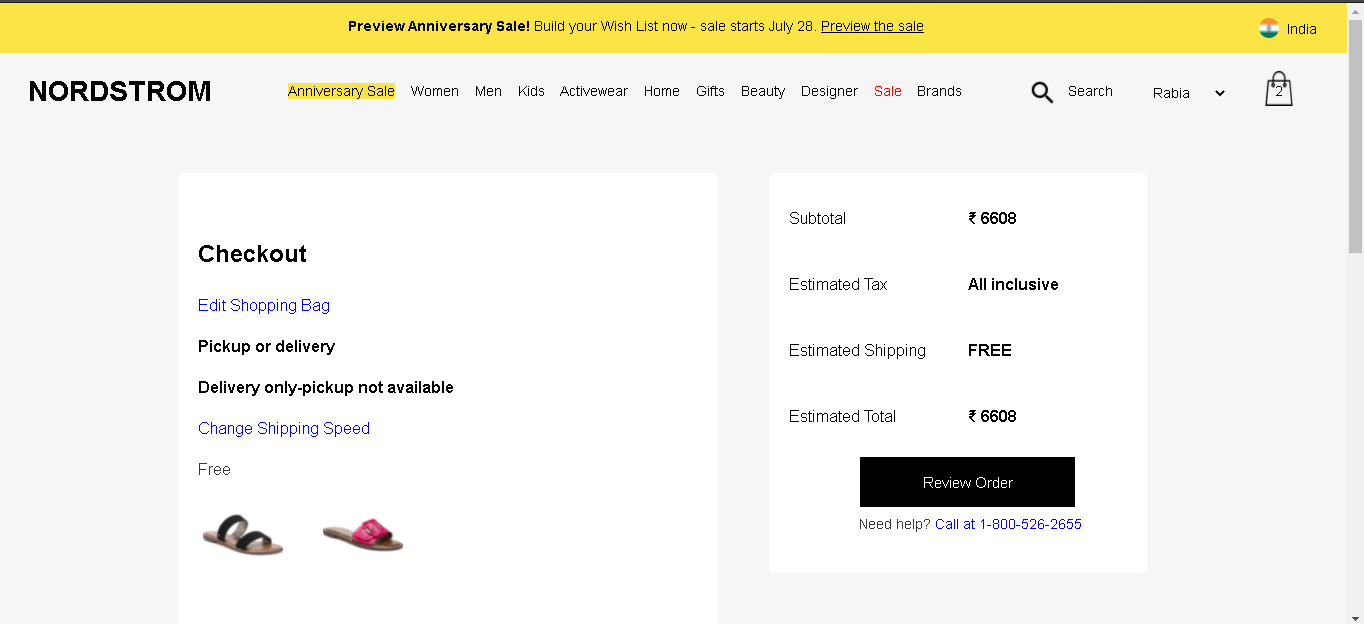Click the Review Order button

[967, 482]
